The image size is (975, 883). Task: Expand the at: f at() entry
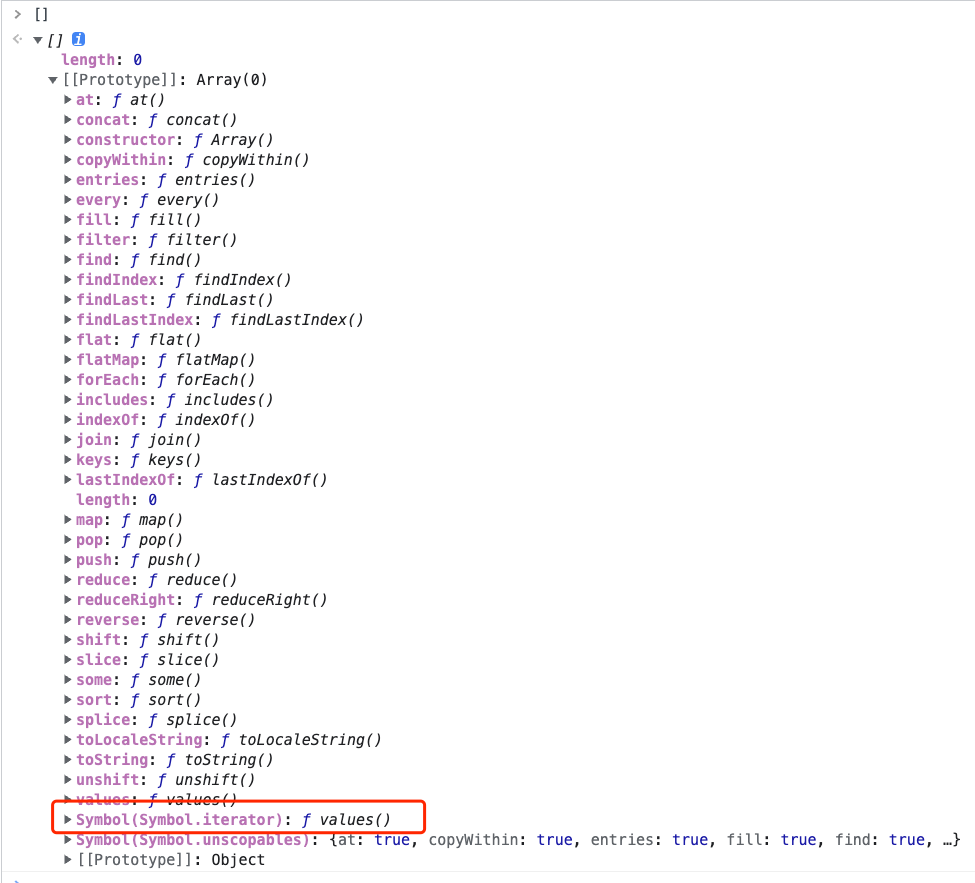pos(68,99)
